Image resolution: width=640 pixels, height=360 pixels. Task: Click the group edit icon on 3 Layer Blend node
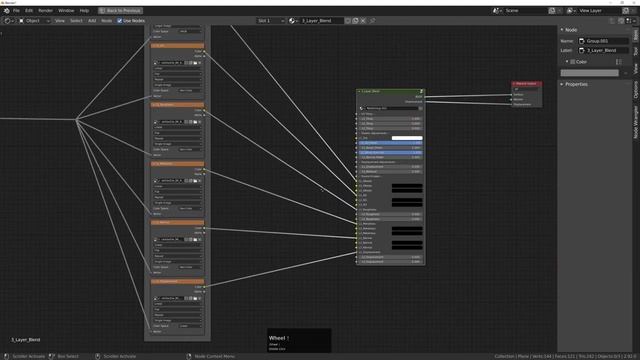coord(421,91)
